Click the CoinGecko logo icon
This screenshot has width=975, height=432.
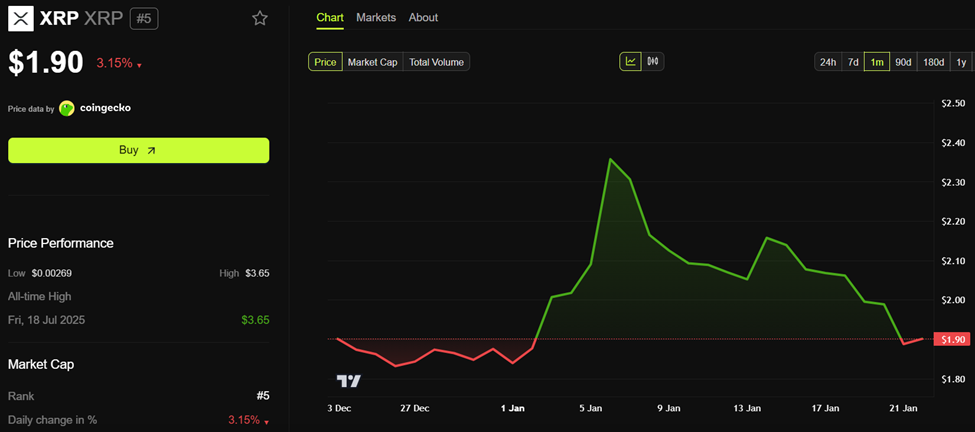pyautogui.click(x=67, y=108)
